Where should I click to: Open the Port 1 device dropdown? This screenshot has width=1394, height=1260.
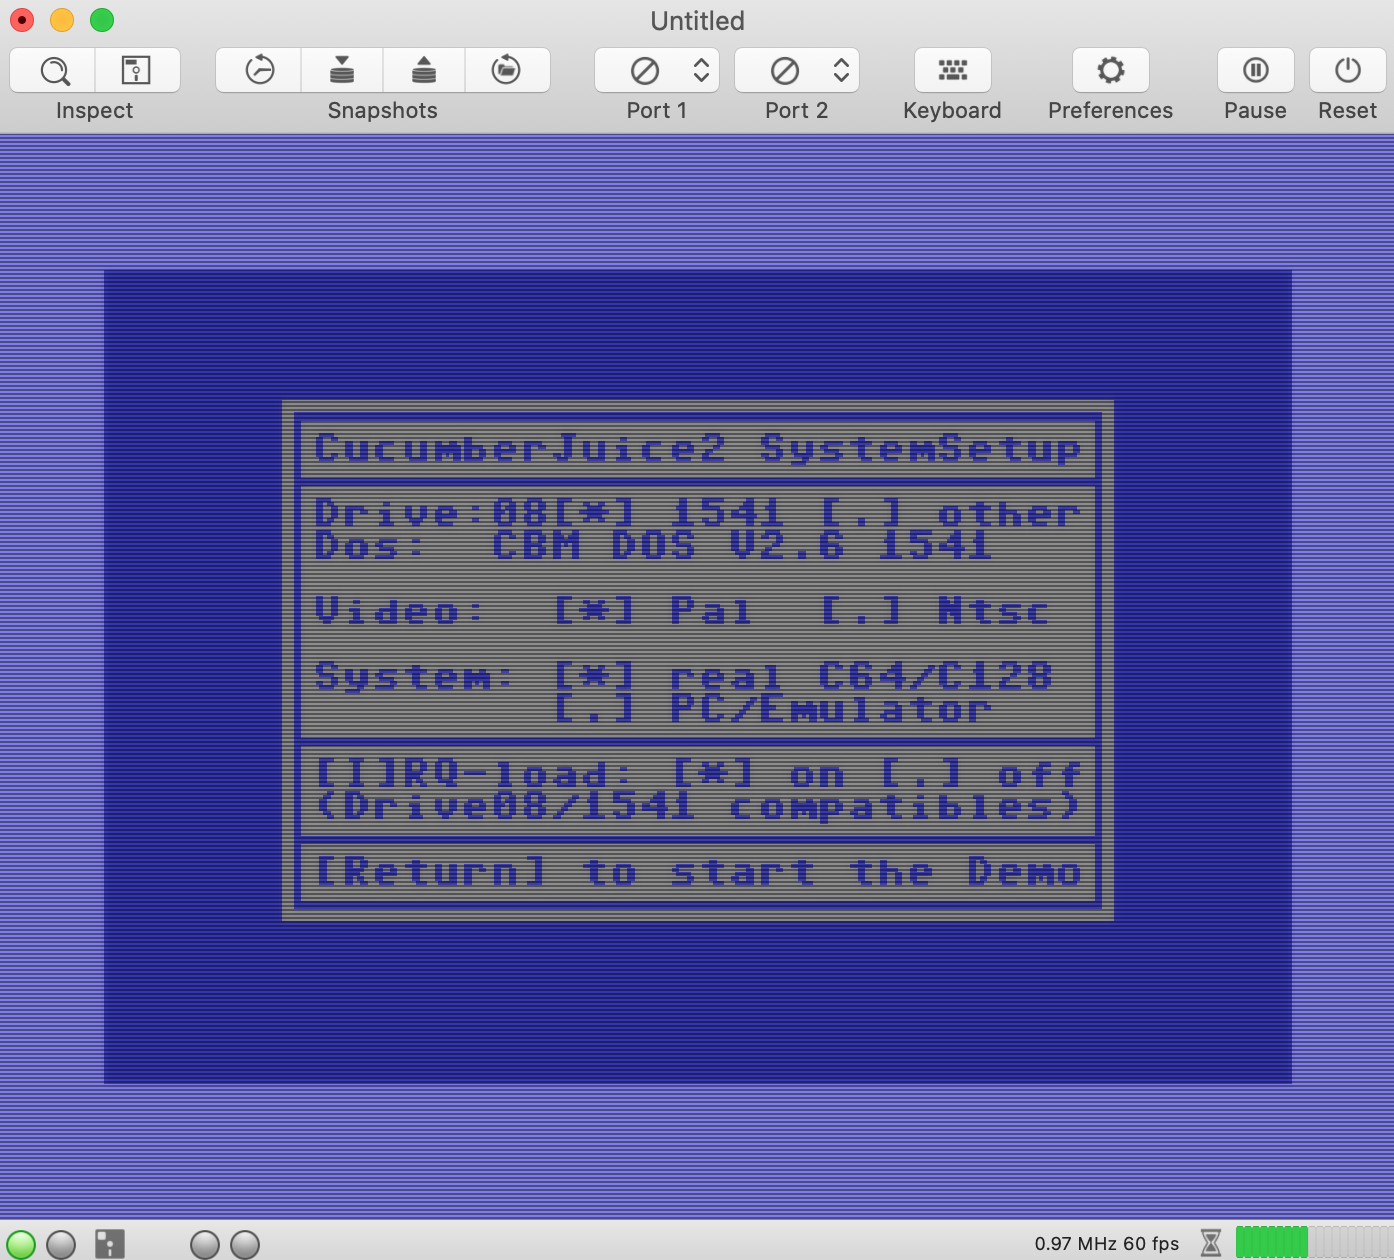tap(657, 70)
